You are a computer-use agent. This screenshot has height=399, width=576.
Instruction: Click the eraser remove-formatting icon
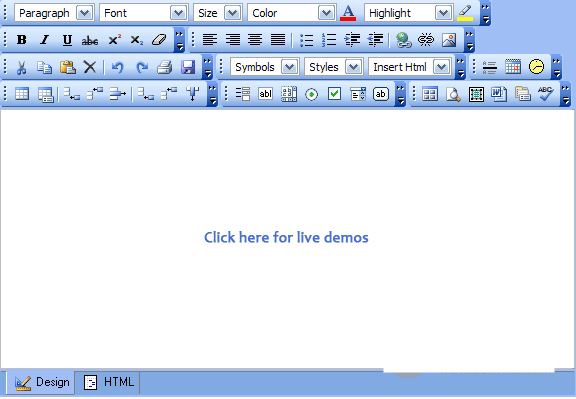159,40
